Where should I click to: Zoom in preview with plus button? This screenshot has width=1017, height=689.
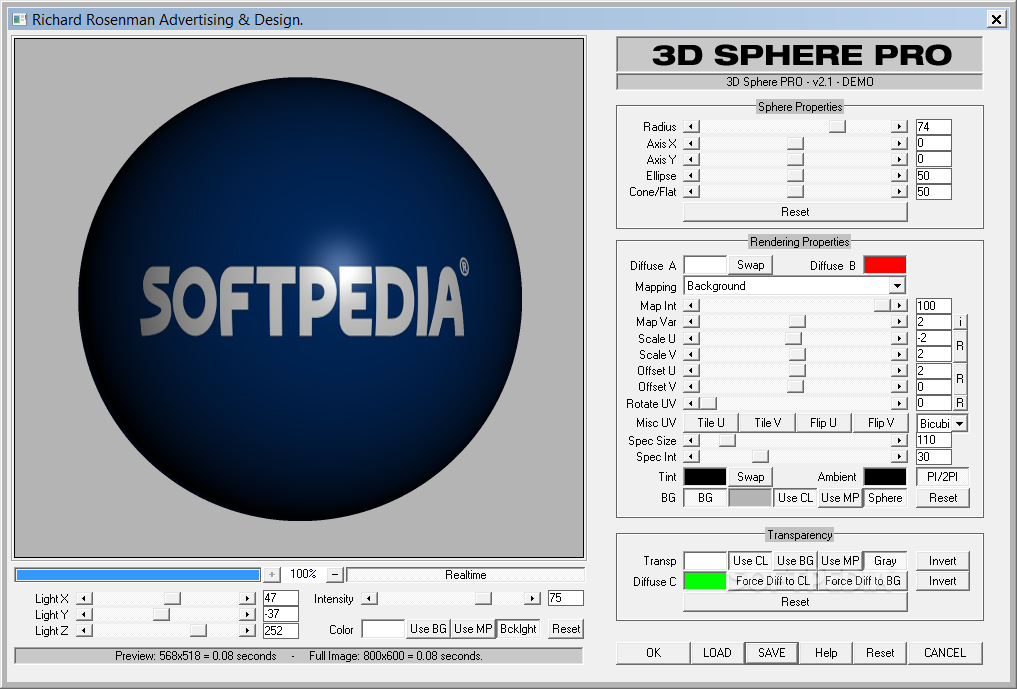tap(272, 575)
